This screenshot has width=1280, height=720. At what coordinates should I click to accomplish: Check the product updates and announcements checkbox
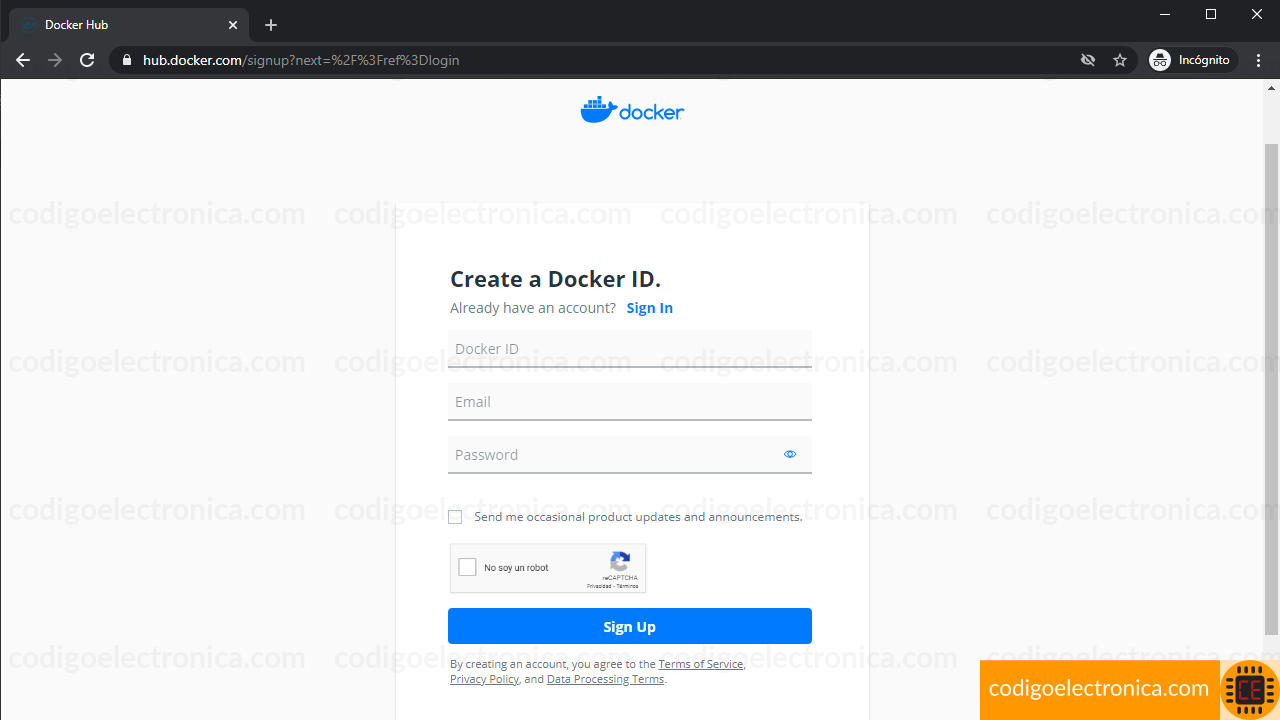[x=455, y=517]
